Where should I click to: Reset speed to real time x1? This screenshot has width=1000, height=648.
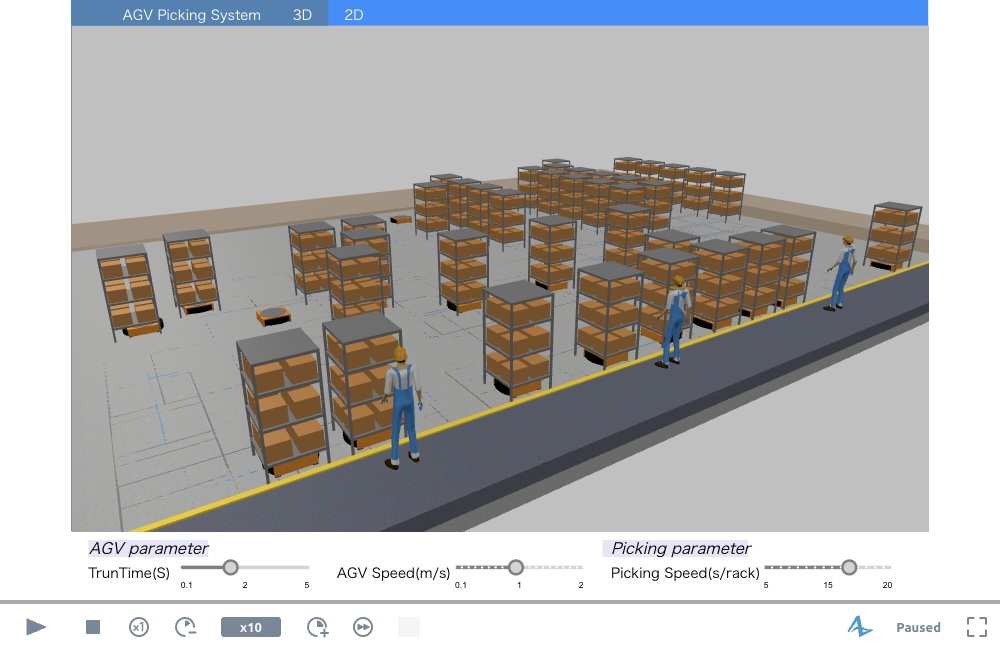click(139, 627)
